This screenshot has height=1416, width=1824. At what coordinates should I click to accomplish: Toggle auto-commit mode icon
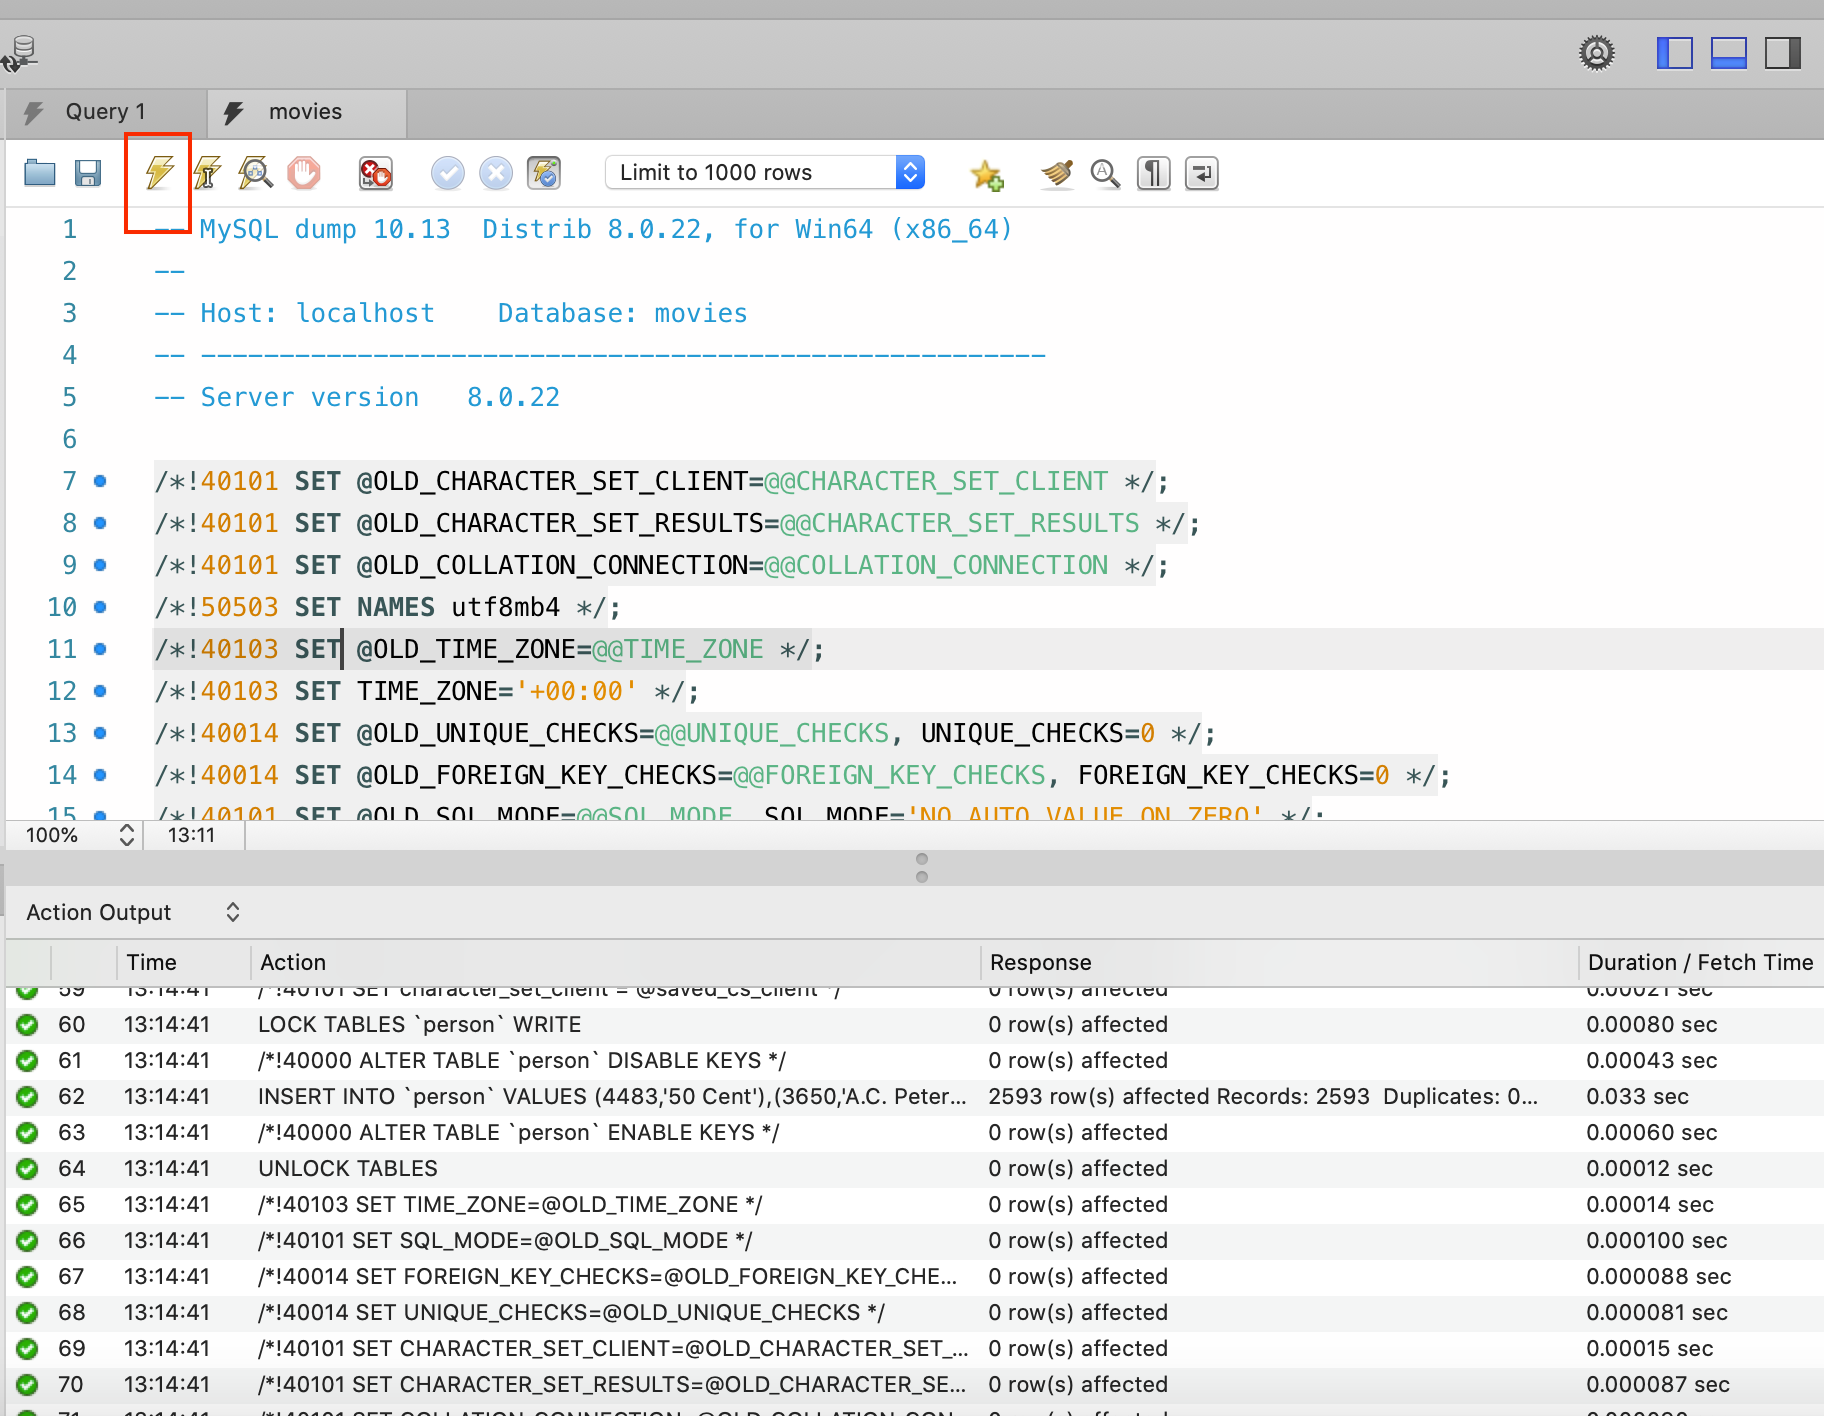pos(544,173)
